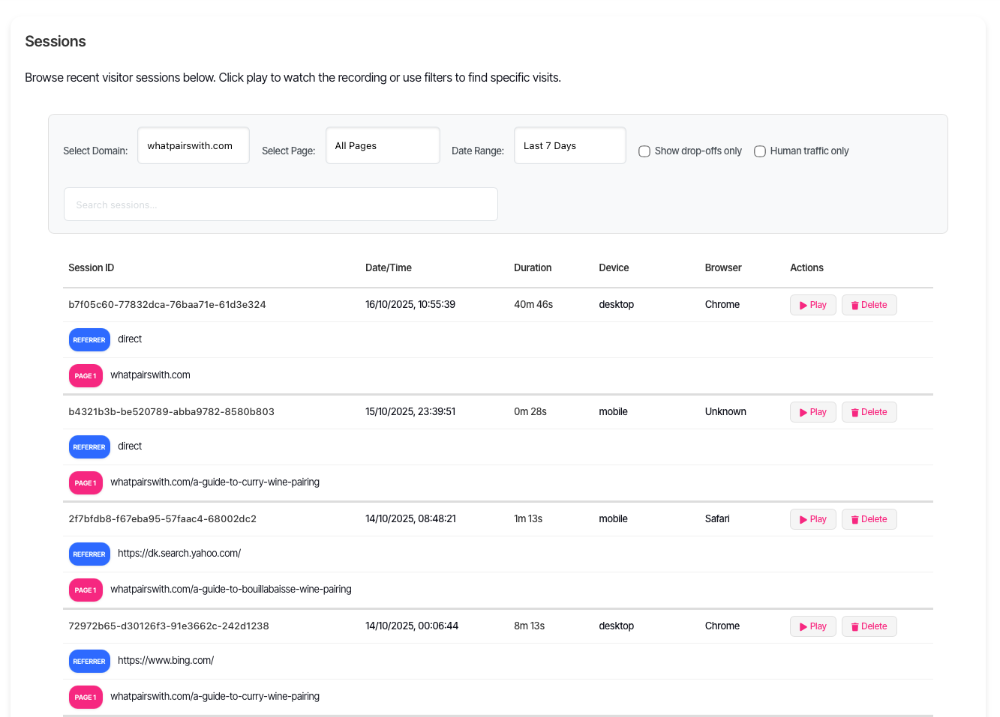Delete the session referred from Bing

pos(868,626)
